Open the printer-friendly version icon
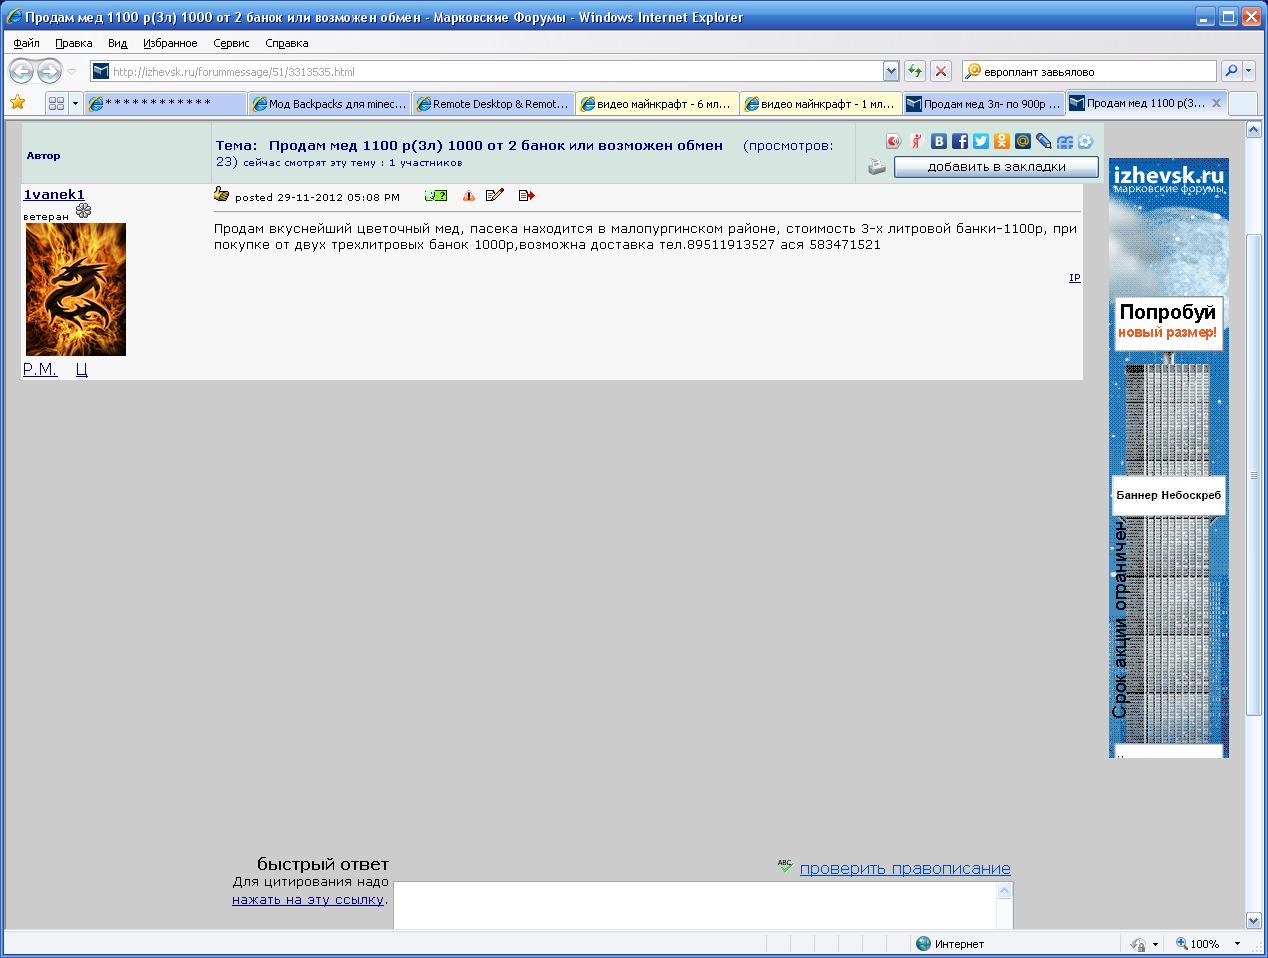1268x958 pixels. (x=877, y=167)
